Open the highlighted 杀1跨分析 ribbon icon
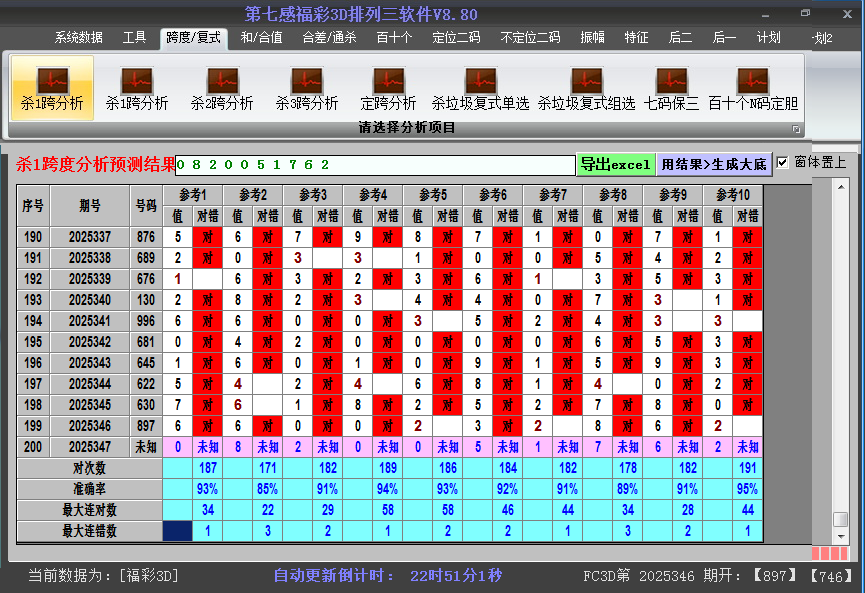The height and width of the screenshot is (593, 865). point(52,87)
